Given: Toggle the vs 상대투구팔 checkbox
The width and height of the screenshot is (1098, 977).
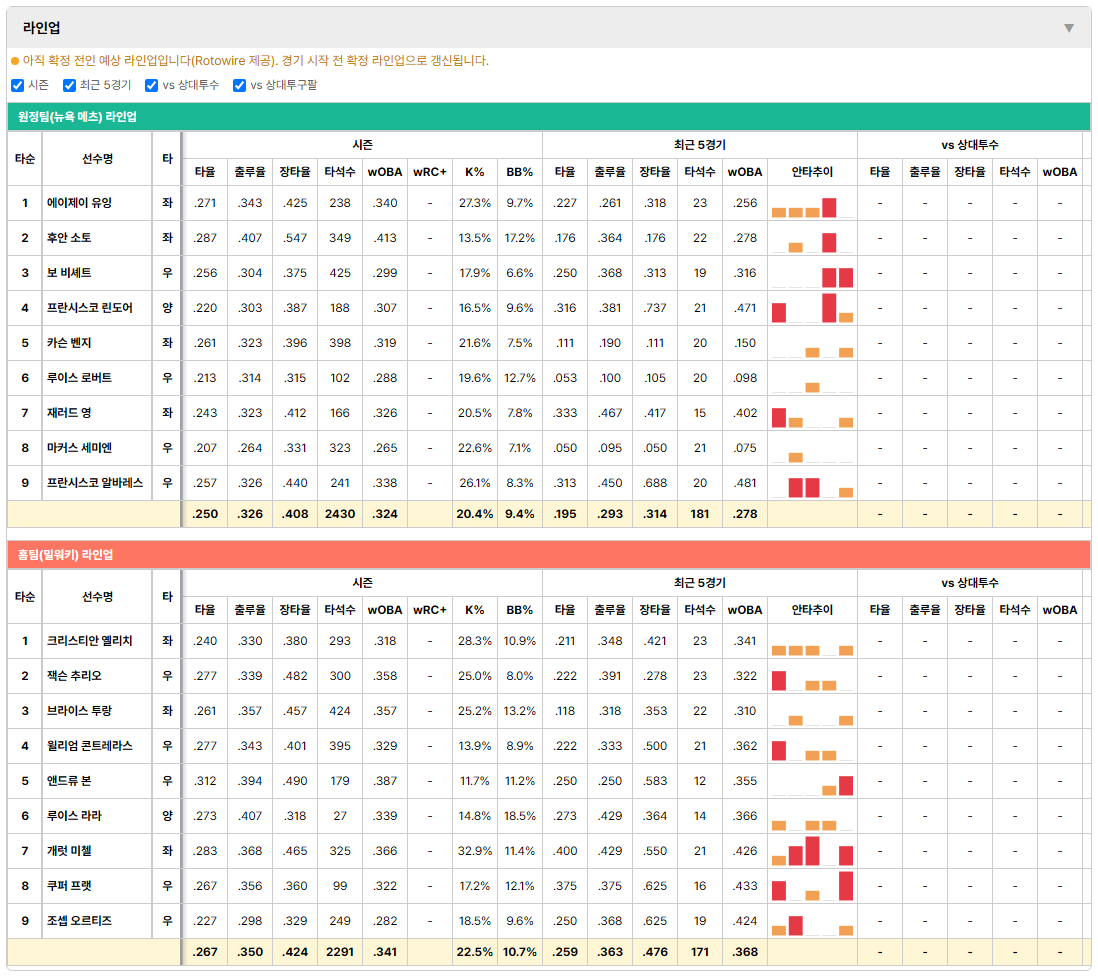Looking at the screenshot, I should 239,85.
